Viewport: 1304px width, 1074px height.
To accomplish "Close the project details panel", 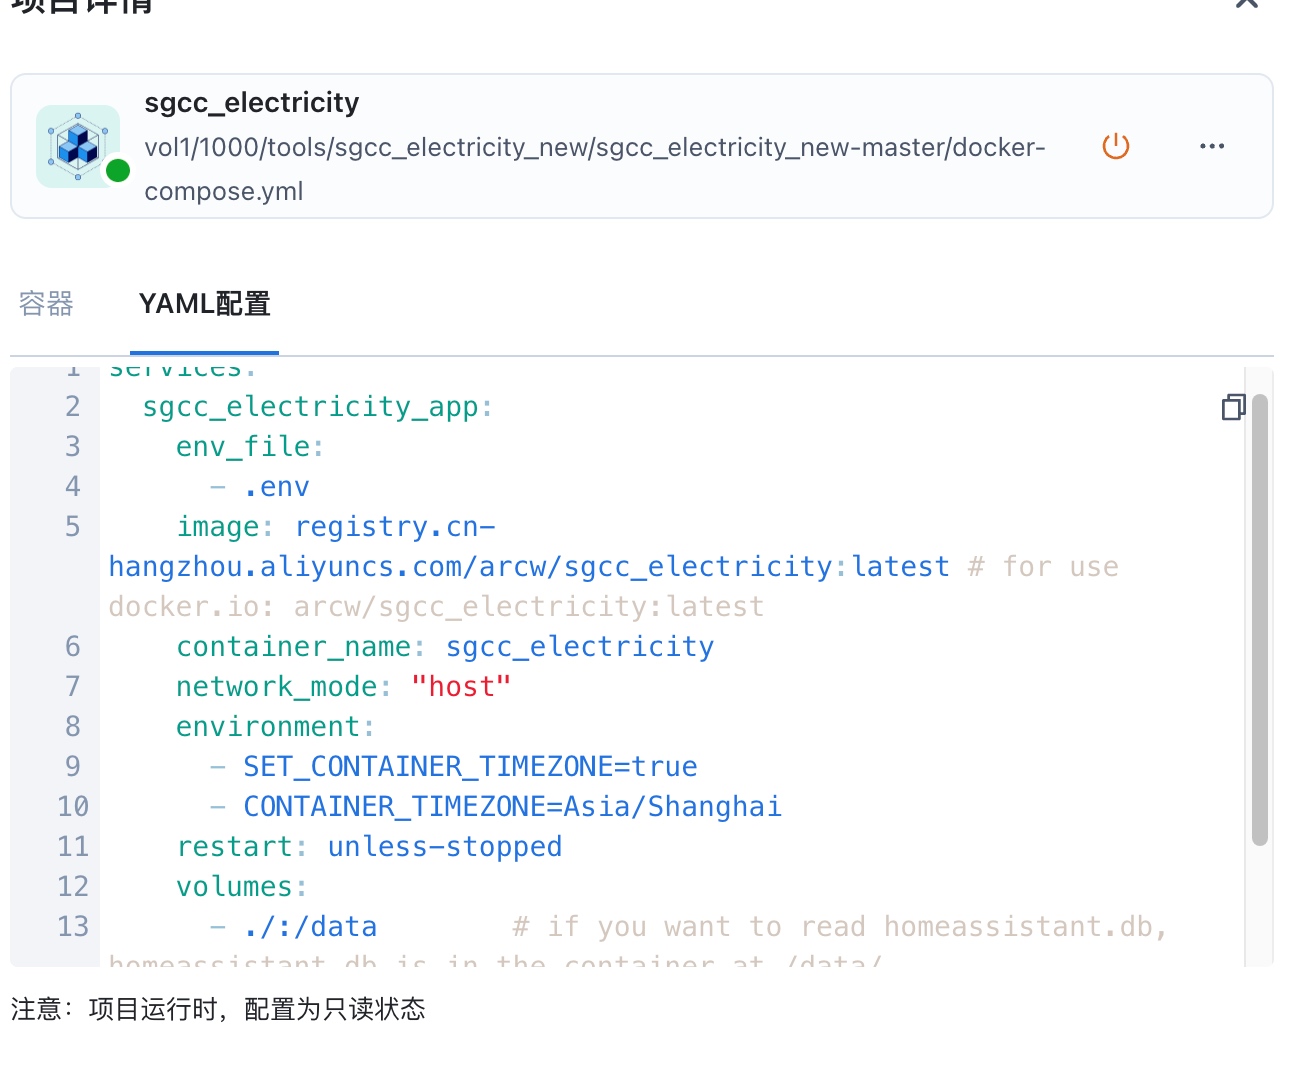I will pyautogui.click(x=1246, y=3).
